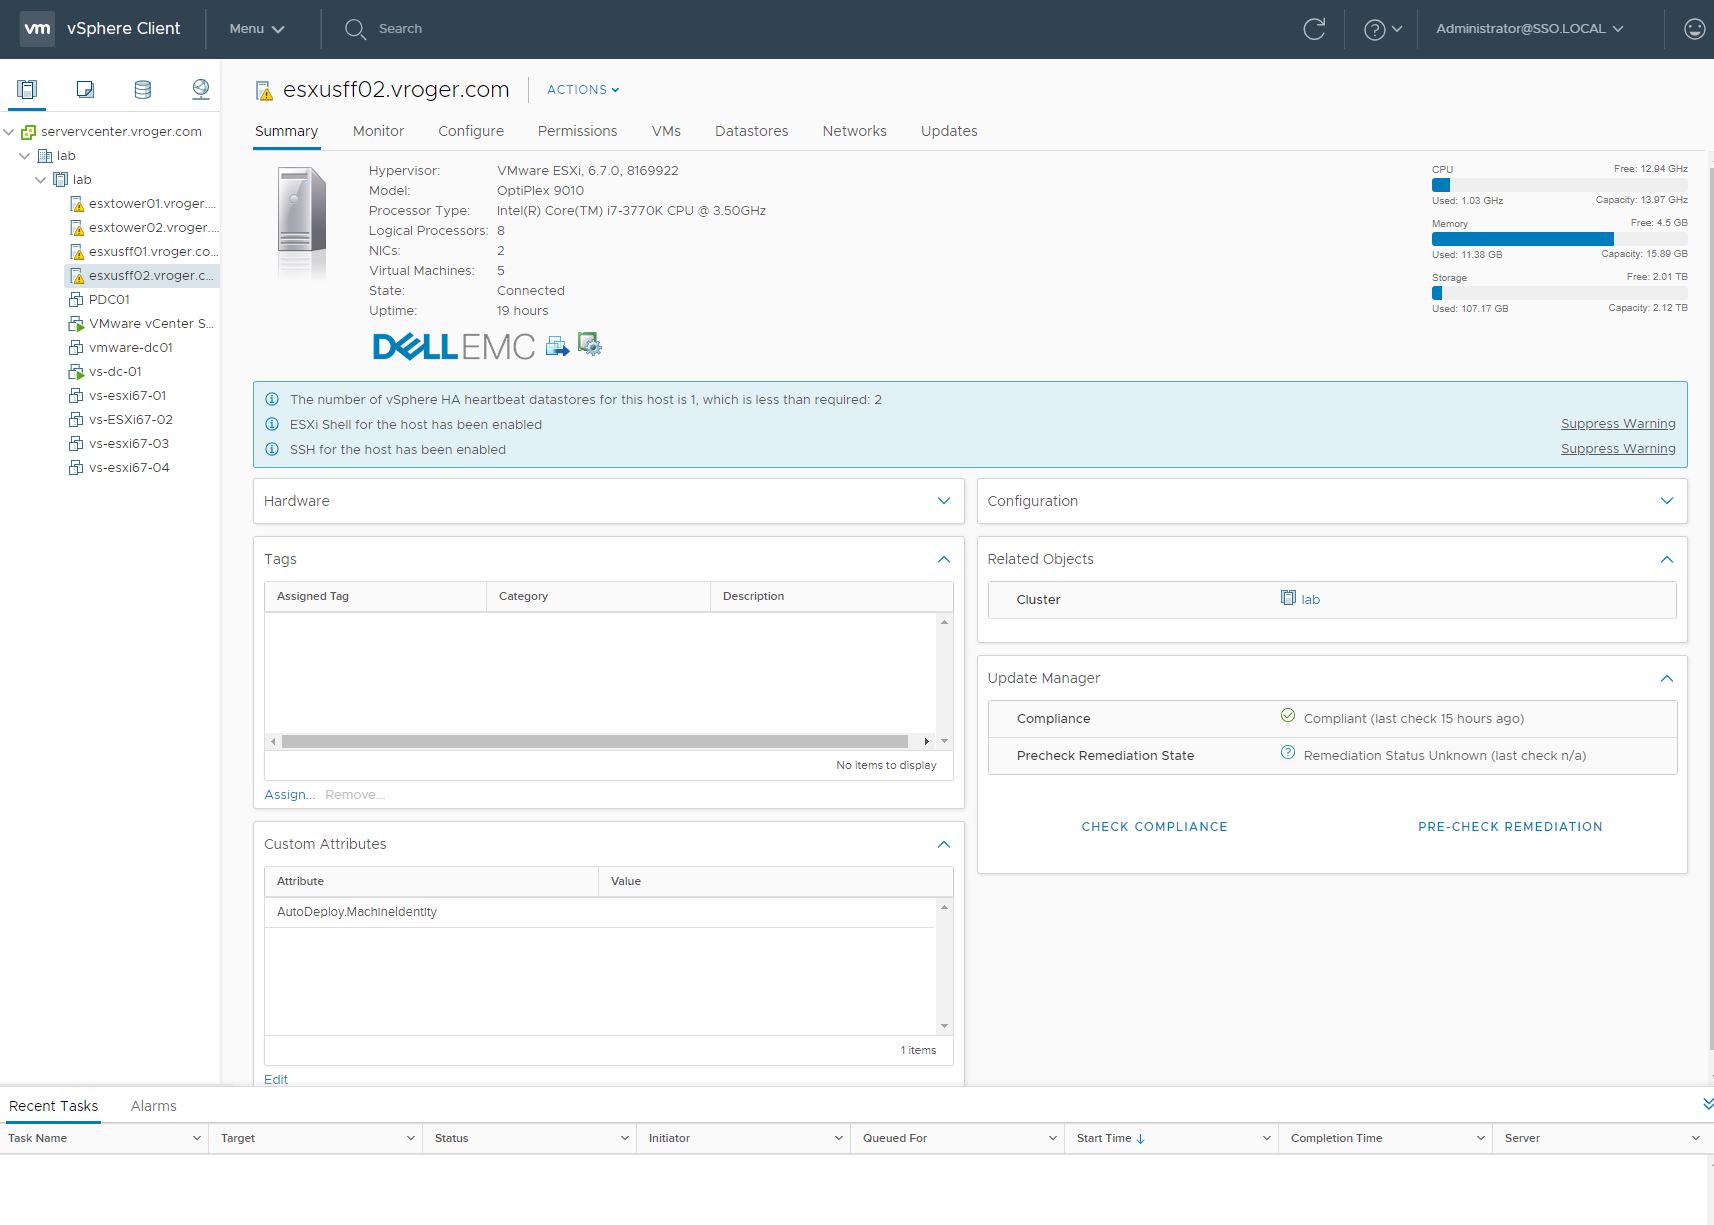
Task: Open the Menu dropdown
Action: [x=257, y=29]
